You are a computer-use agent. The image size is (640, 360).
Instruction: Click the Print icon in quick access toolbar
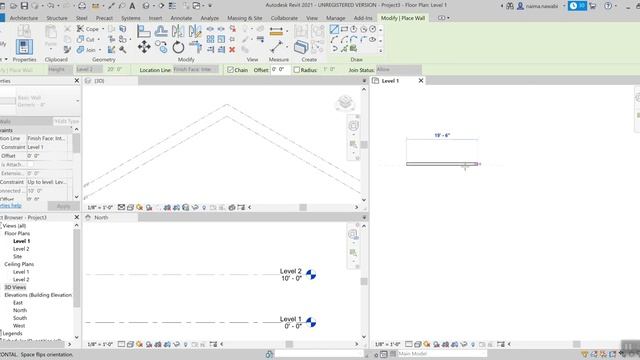point(82,6)
